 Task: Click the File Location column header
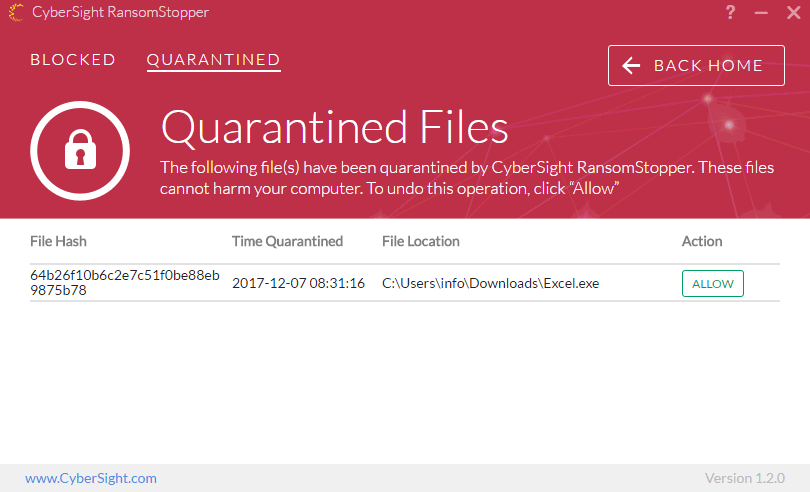click(x=420, y=241)
